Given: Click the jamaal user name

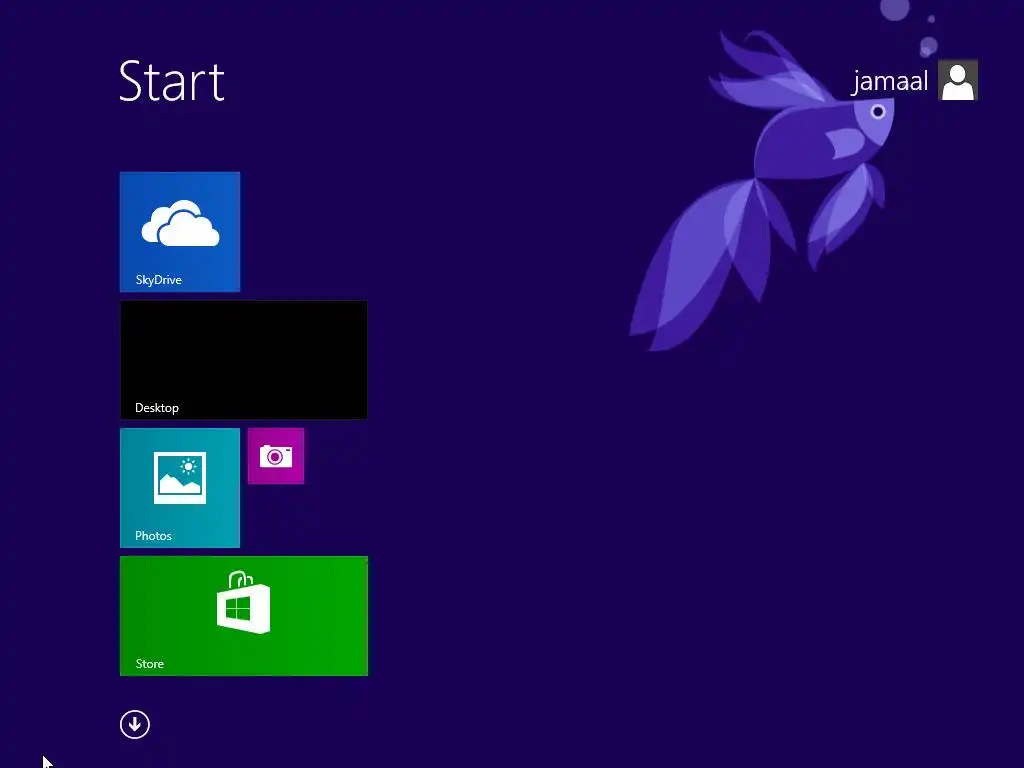Looking at the screenshot, I should [x=889, y=81].
